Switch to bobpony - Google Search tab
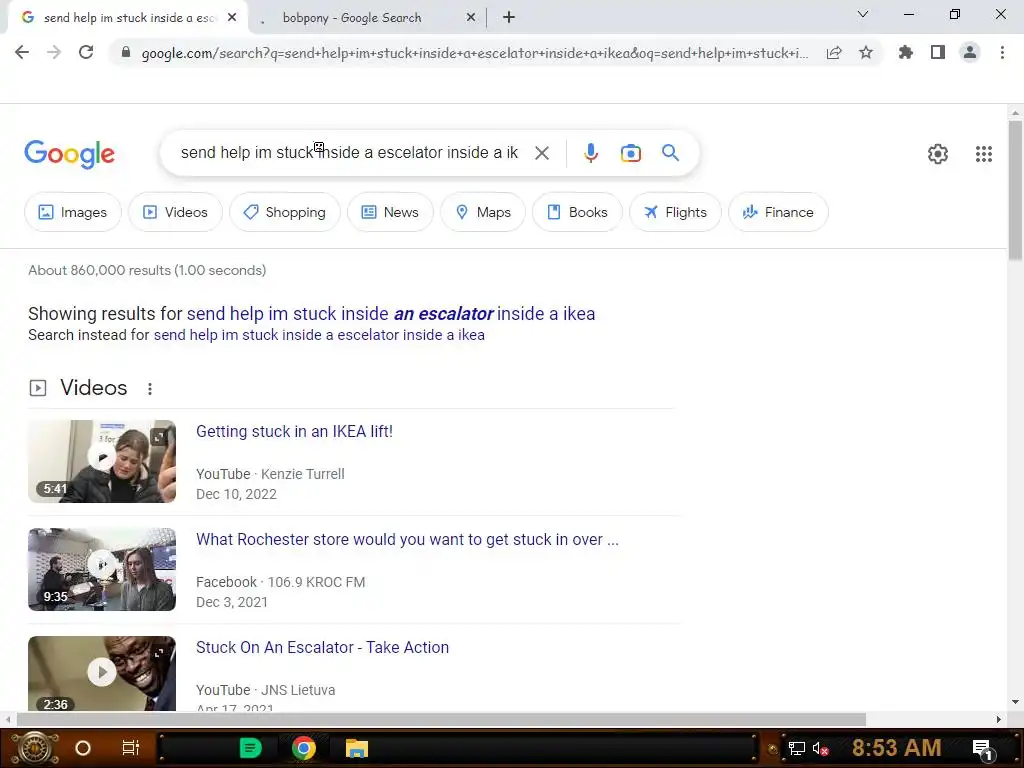Viewport: 1024px width, 768px height. (x=368, y=18)
